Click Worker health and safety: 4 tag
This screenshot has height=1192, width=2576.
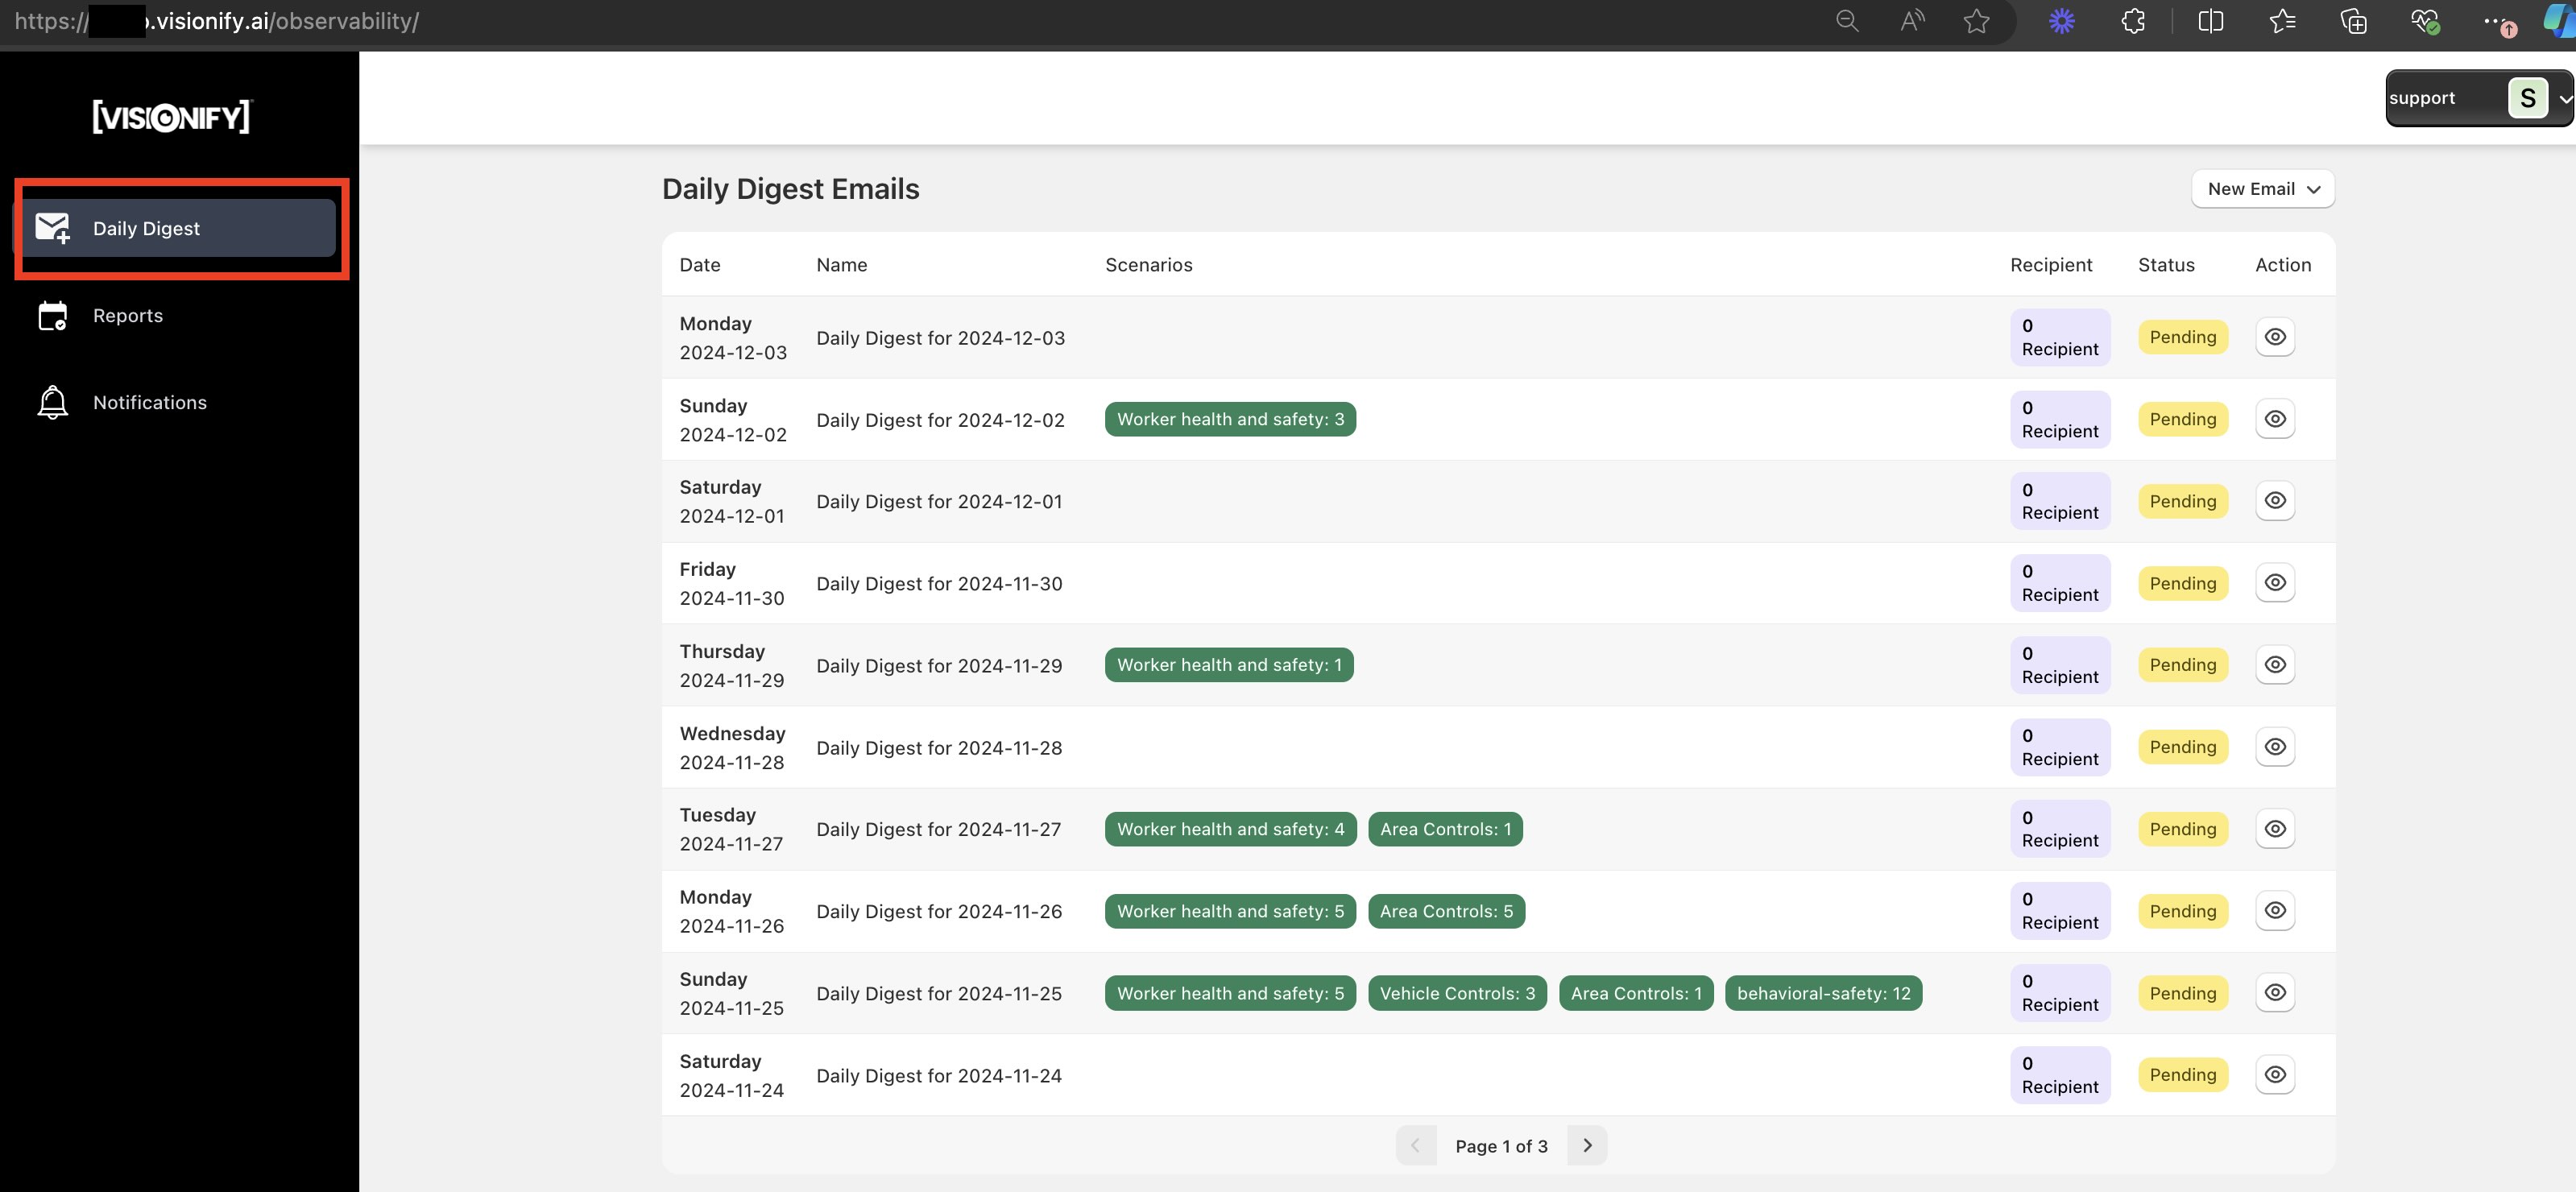[1230, 829]
